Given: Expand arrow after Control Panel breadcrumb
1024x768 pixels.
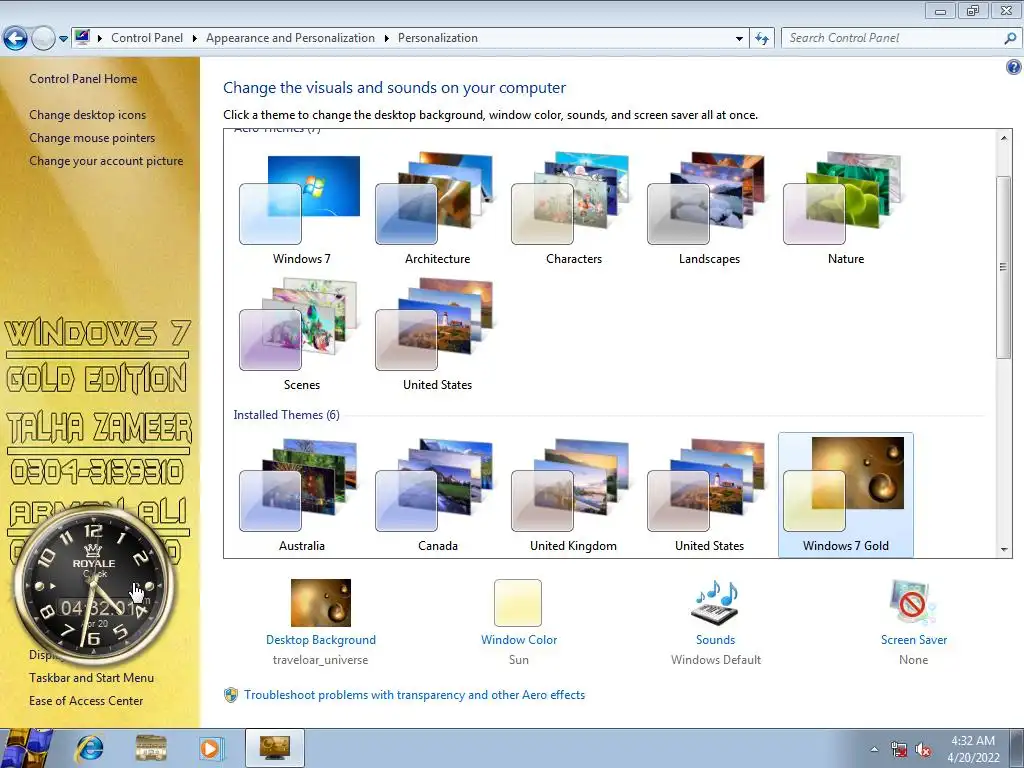Looking at the screenshot, I should click(195, 39).
